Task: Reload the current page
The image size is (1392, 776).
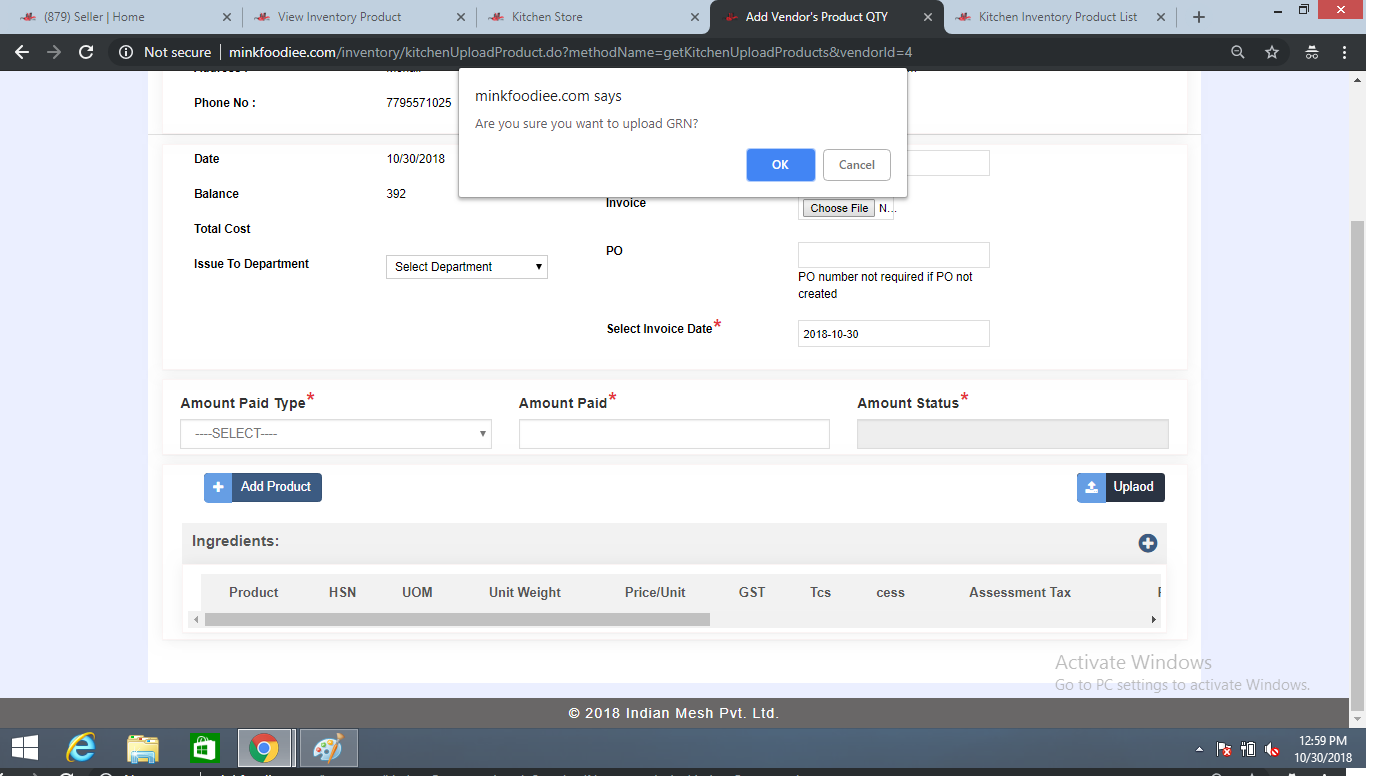Action: [86, 52]
